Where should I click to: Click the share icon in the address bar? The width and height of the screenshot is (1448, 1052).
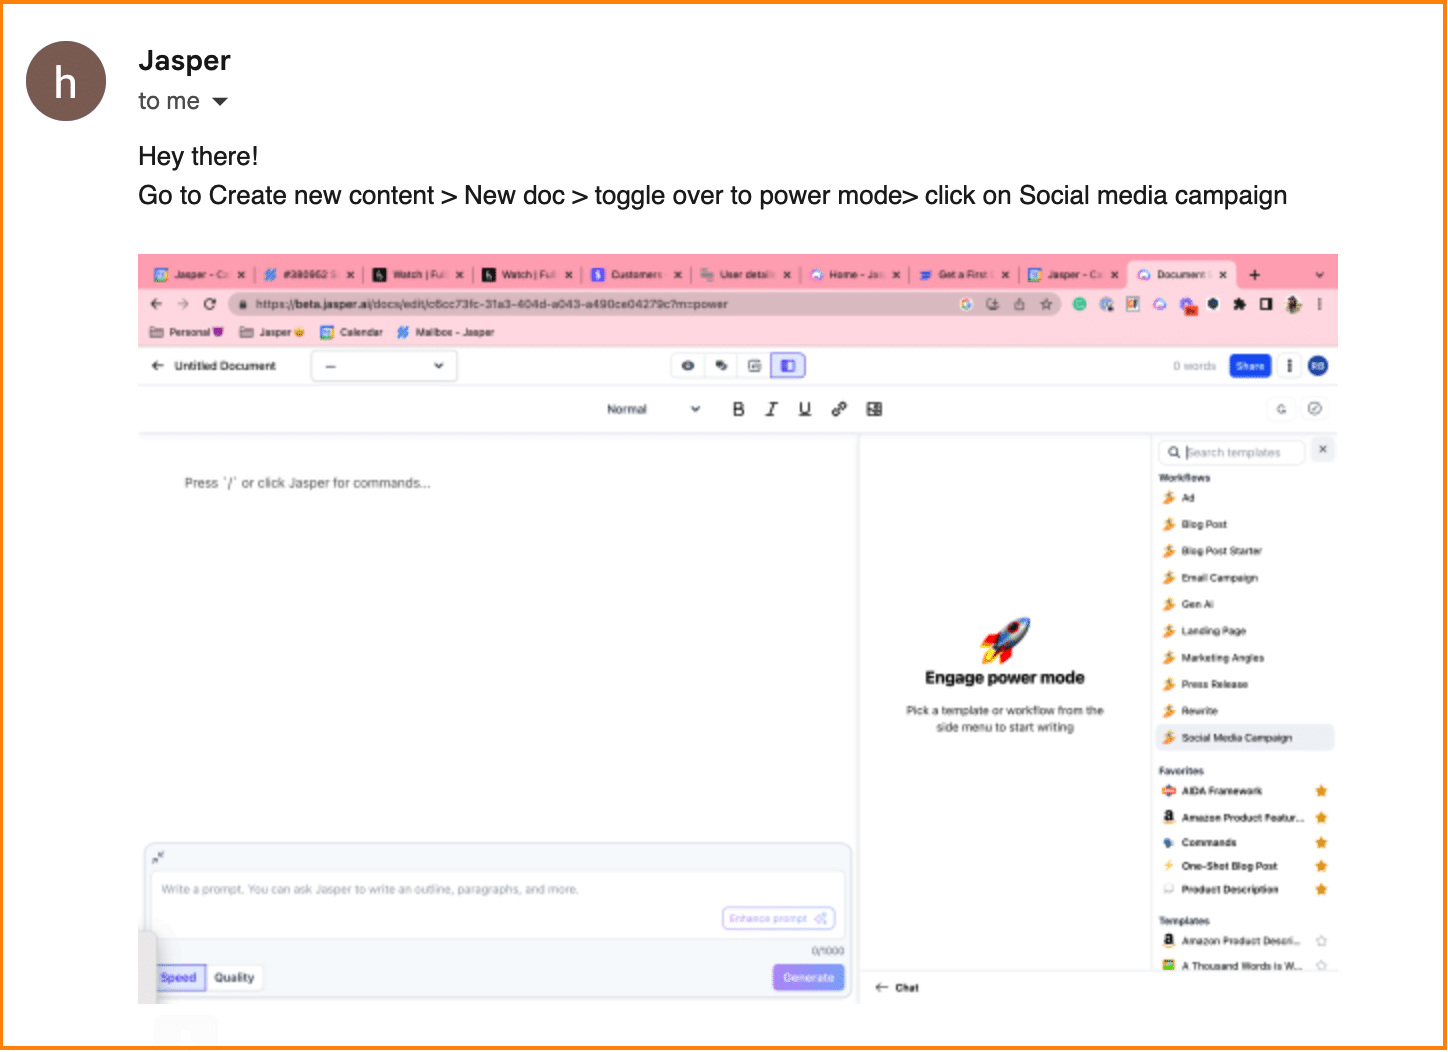click(x=1019, y=304)
